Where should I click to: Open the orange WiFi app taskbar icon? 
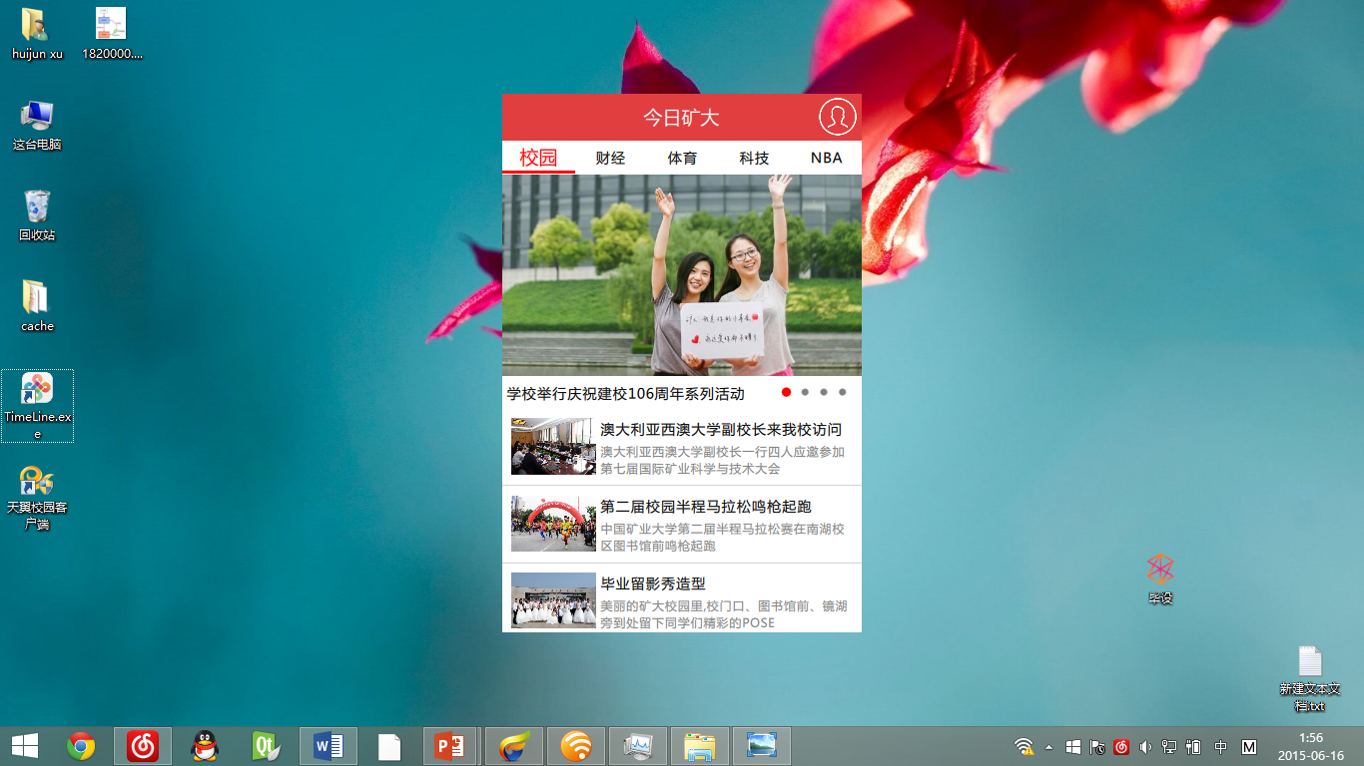tap(576, 746)
